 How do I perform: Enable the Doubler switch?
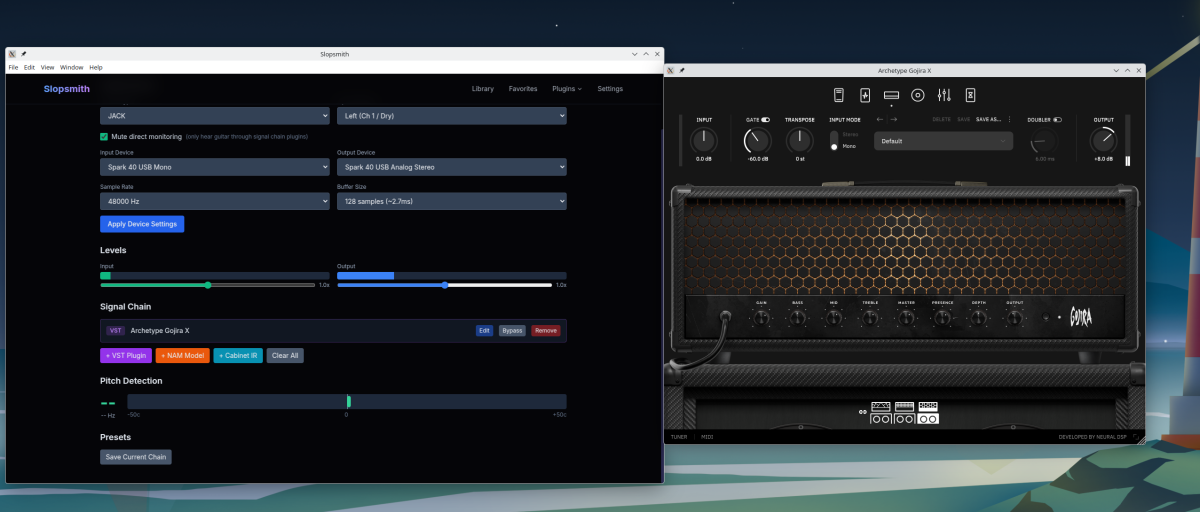(x=1058, y=119)
